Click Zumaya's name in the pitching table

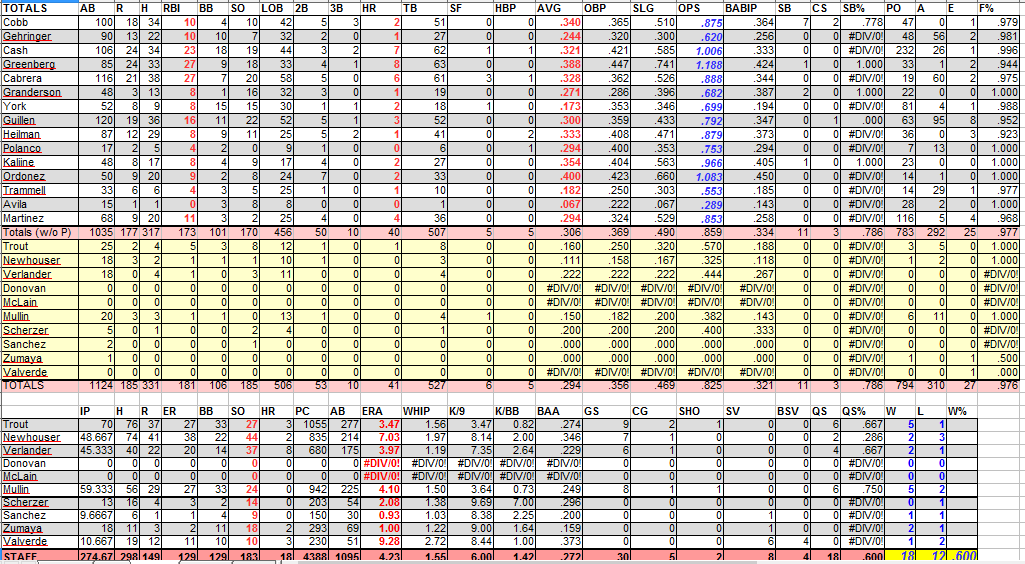[39, 529]
